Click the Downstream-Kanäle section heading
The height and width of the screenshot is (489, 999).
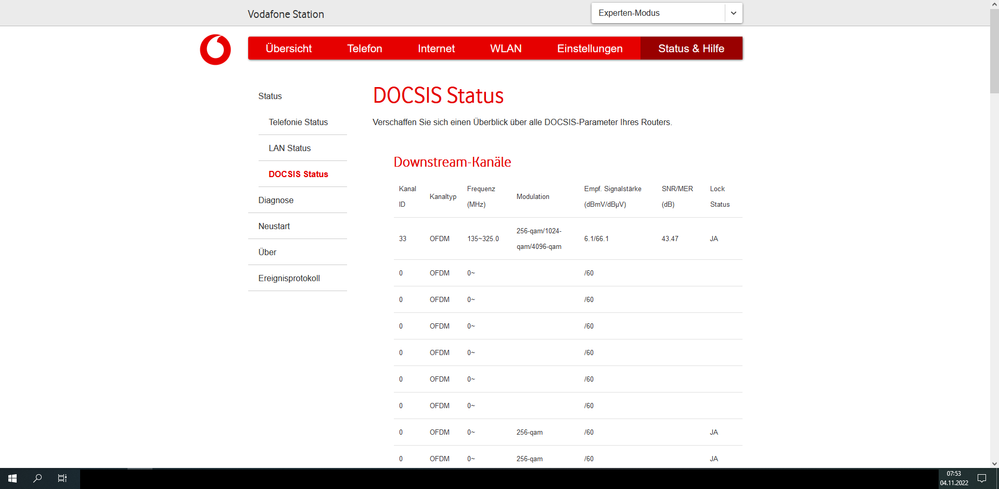[x=452, y=162]
